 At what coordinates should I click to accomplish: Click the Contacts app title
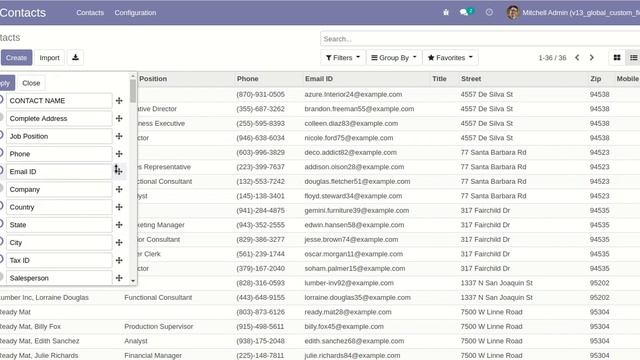tap(23, 13)
